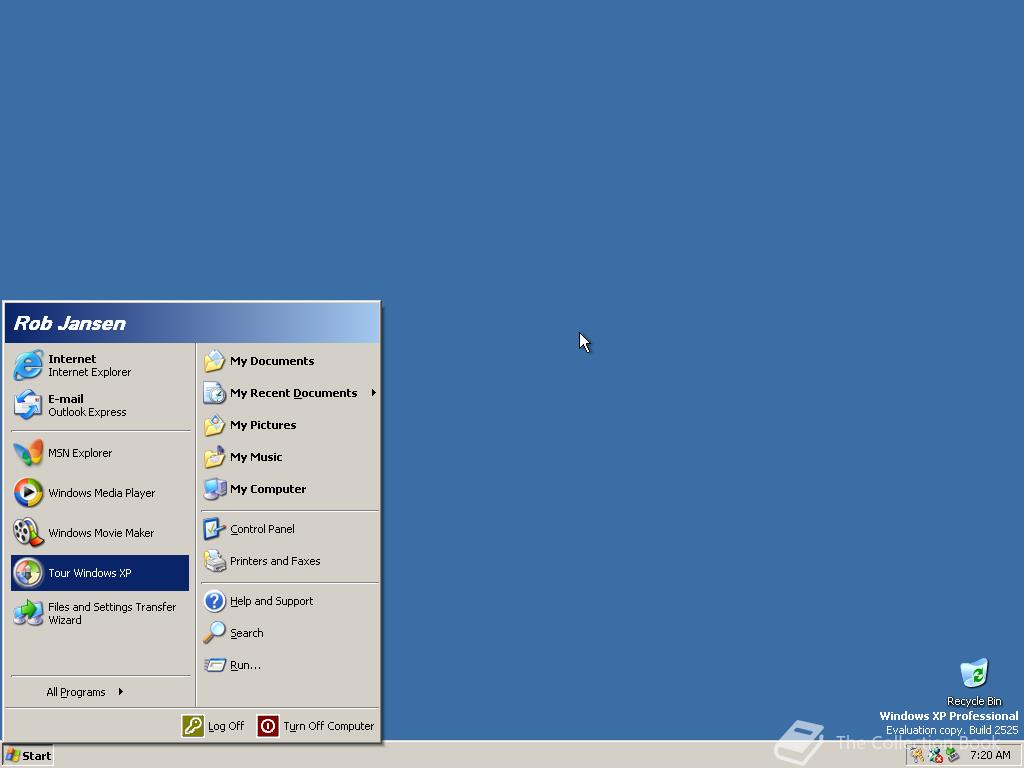
Task: Click the Messenger tray icon with red X
Action: click(x=935, y=756)
